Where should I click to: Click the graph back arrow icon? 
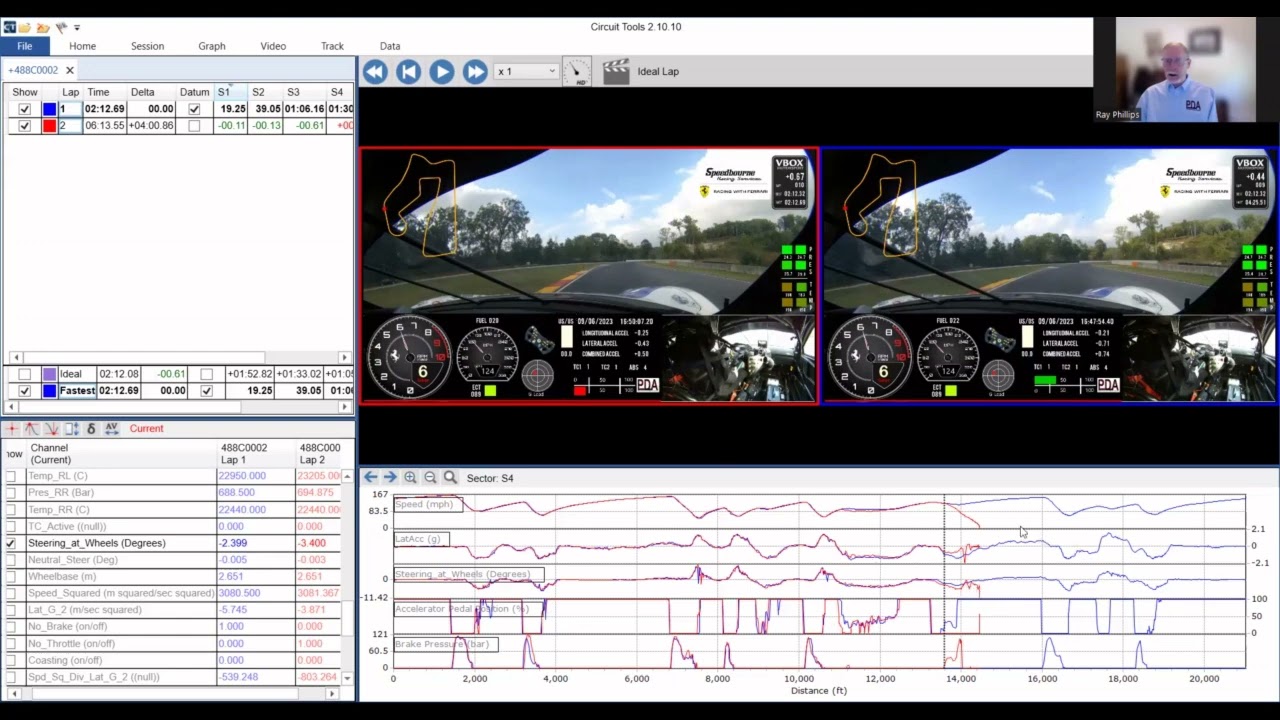pos(370,478)
